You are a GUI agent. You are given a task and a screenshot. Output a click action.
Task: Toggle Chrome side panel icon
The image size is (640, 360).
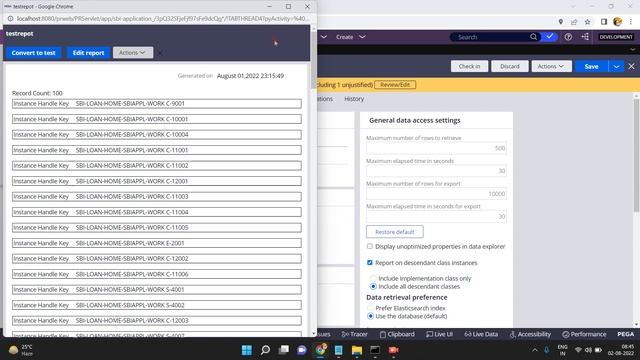(604, 22)
